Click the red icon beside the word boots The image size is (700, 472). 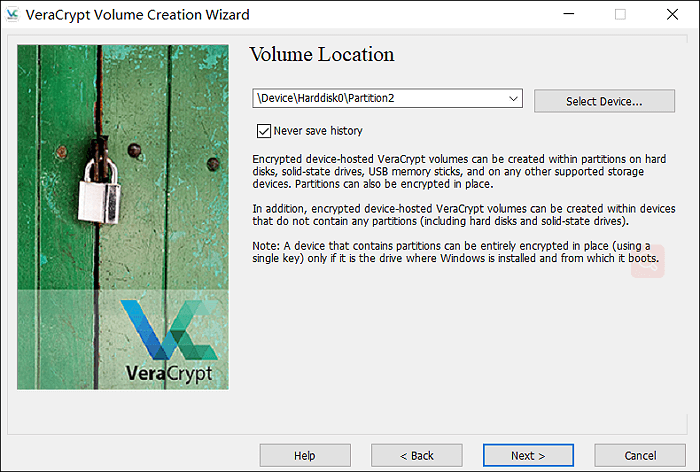[x=647, y=262]
